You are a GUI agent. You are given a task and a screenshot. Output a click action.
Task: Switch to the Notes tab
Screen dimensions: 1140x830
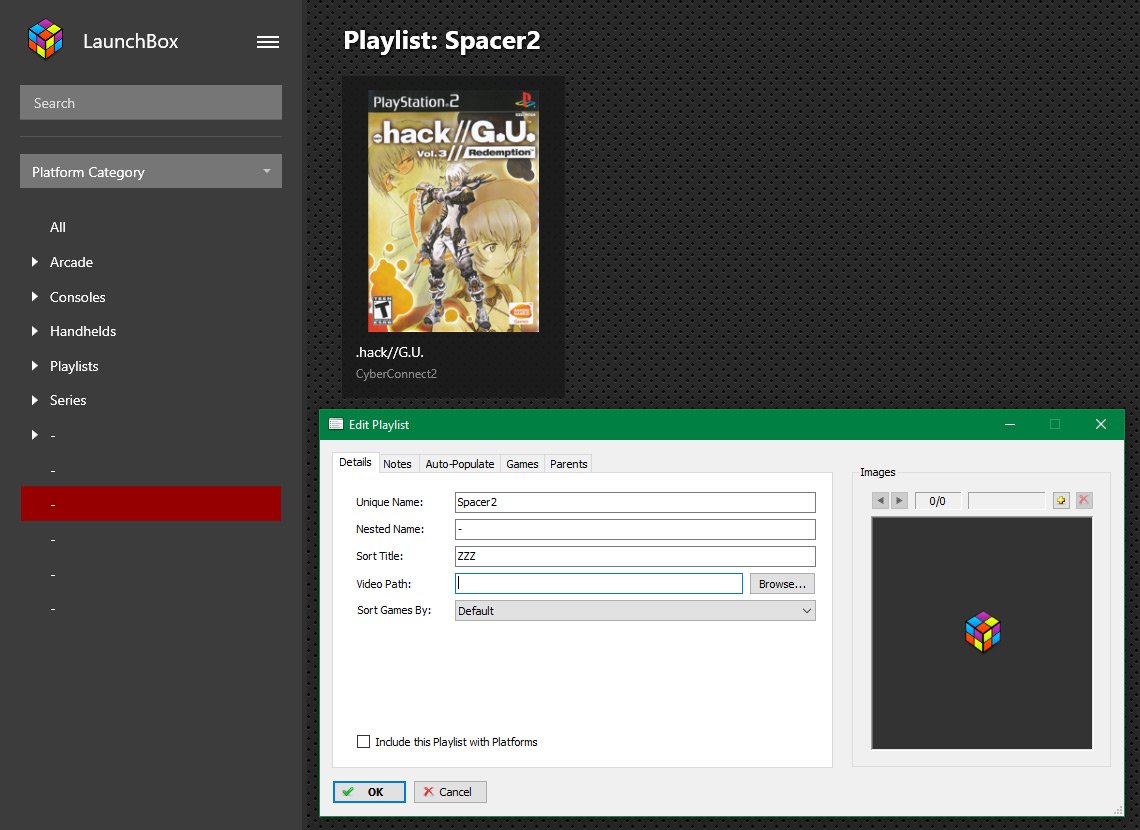pos(397,464)
